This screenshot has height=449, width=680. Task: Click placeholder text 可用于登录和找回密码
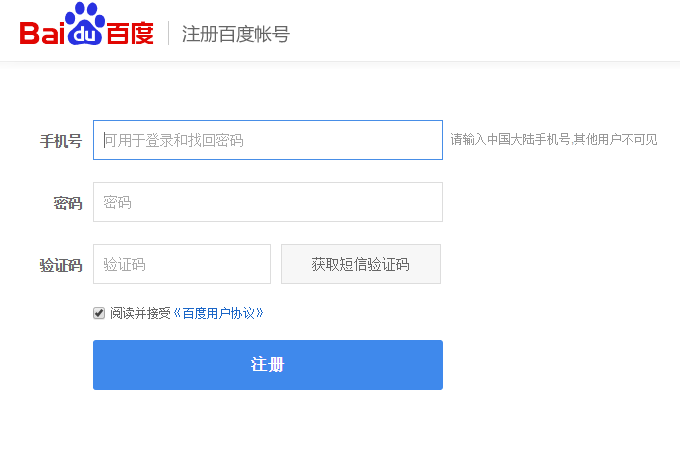tap(174, 141)
